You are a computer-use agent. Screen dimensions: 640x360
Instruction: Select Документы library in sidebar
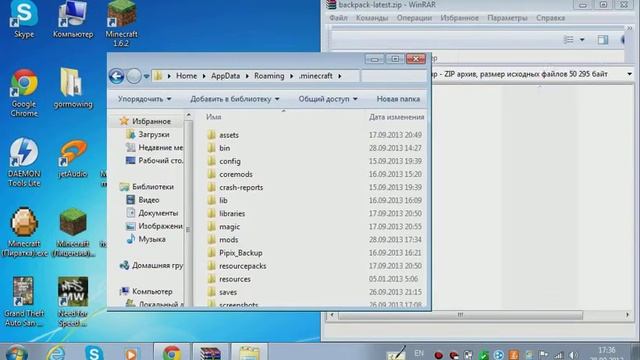click(152, 213)
